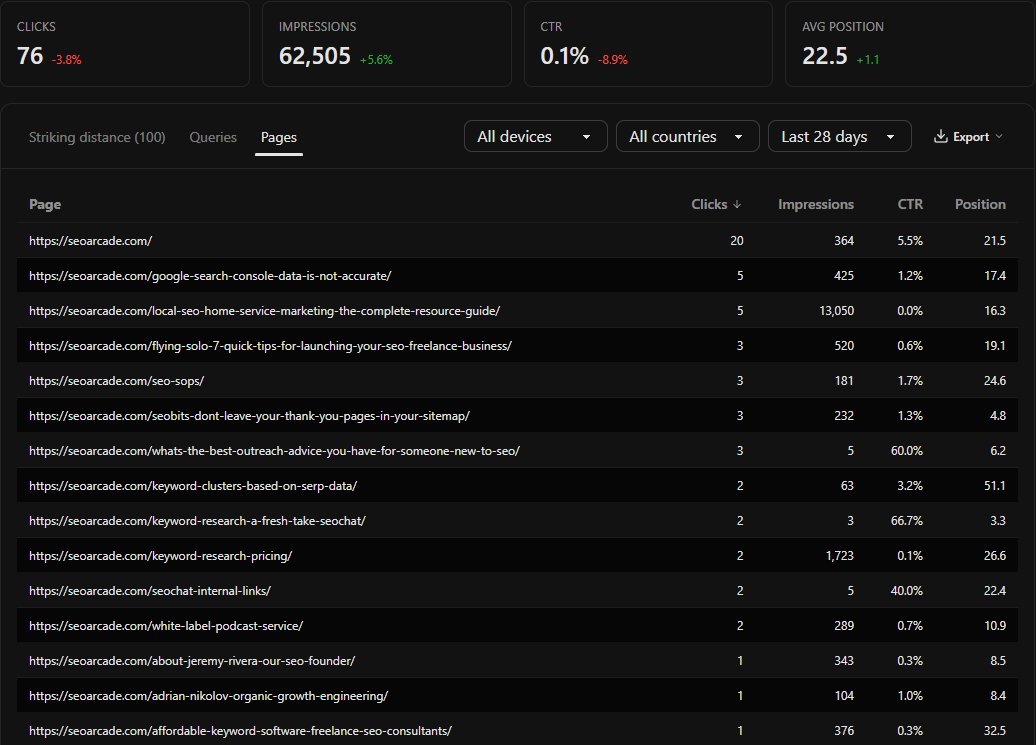This screenshot has width=1036, height=745.
Task: Open the keyword-research-pricing page link
Action: point(161,556)
